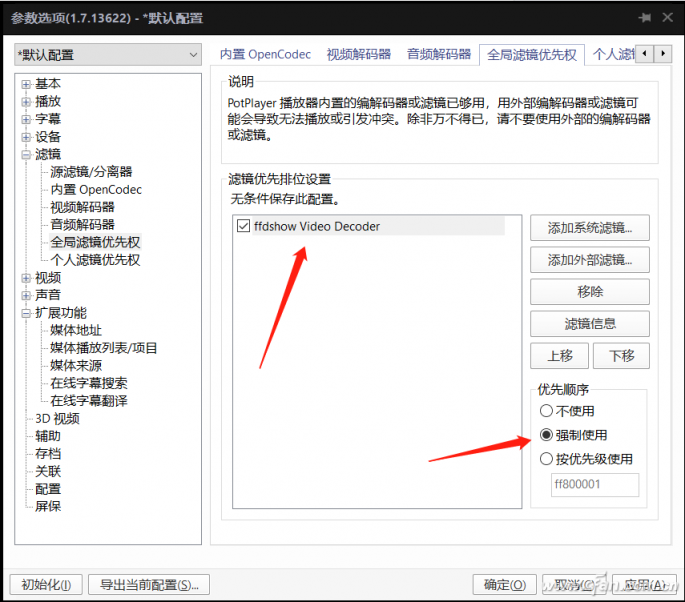Cancel the dialog with 取消 button
Image resolution: width=685 pixels, height=602 pixels.
[x=575, y=585]
